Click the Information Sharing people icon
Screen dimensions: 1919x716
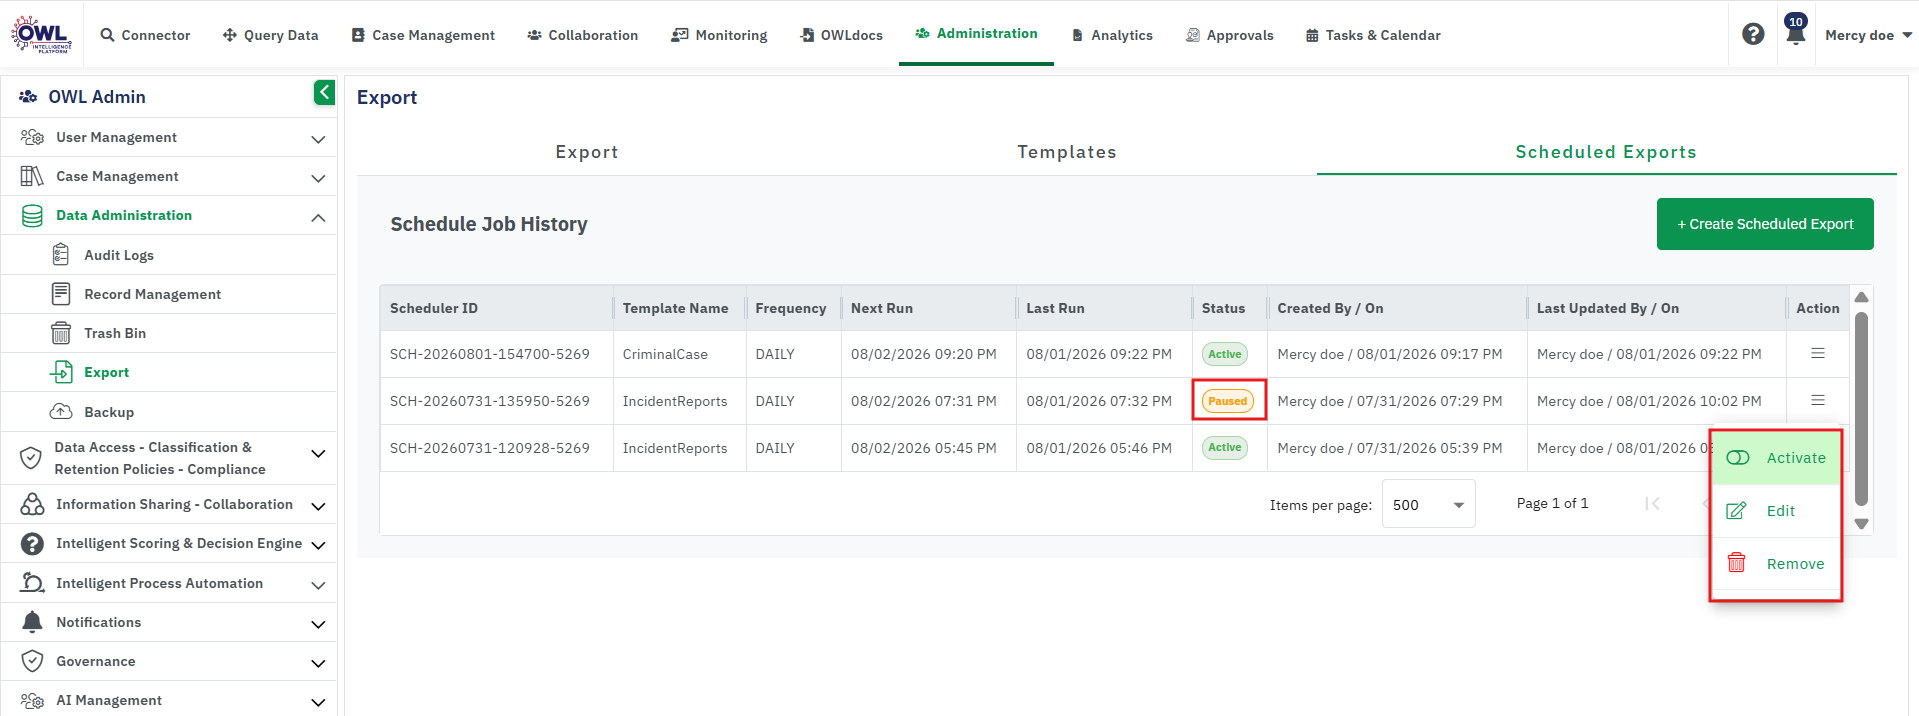[32, 504]
